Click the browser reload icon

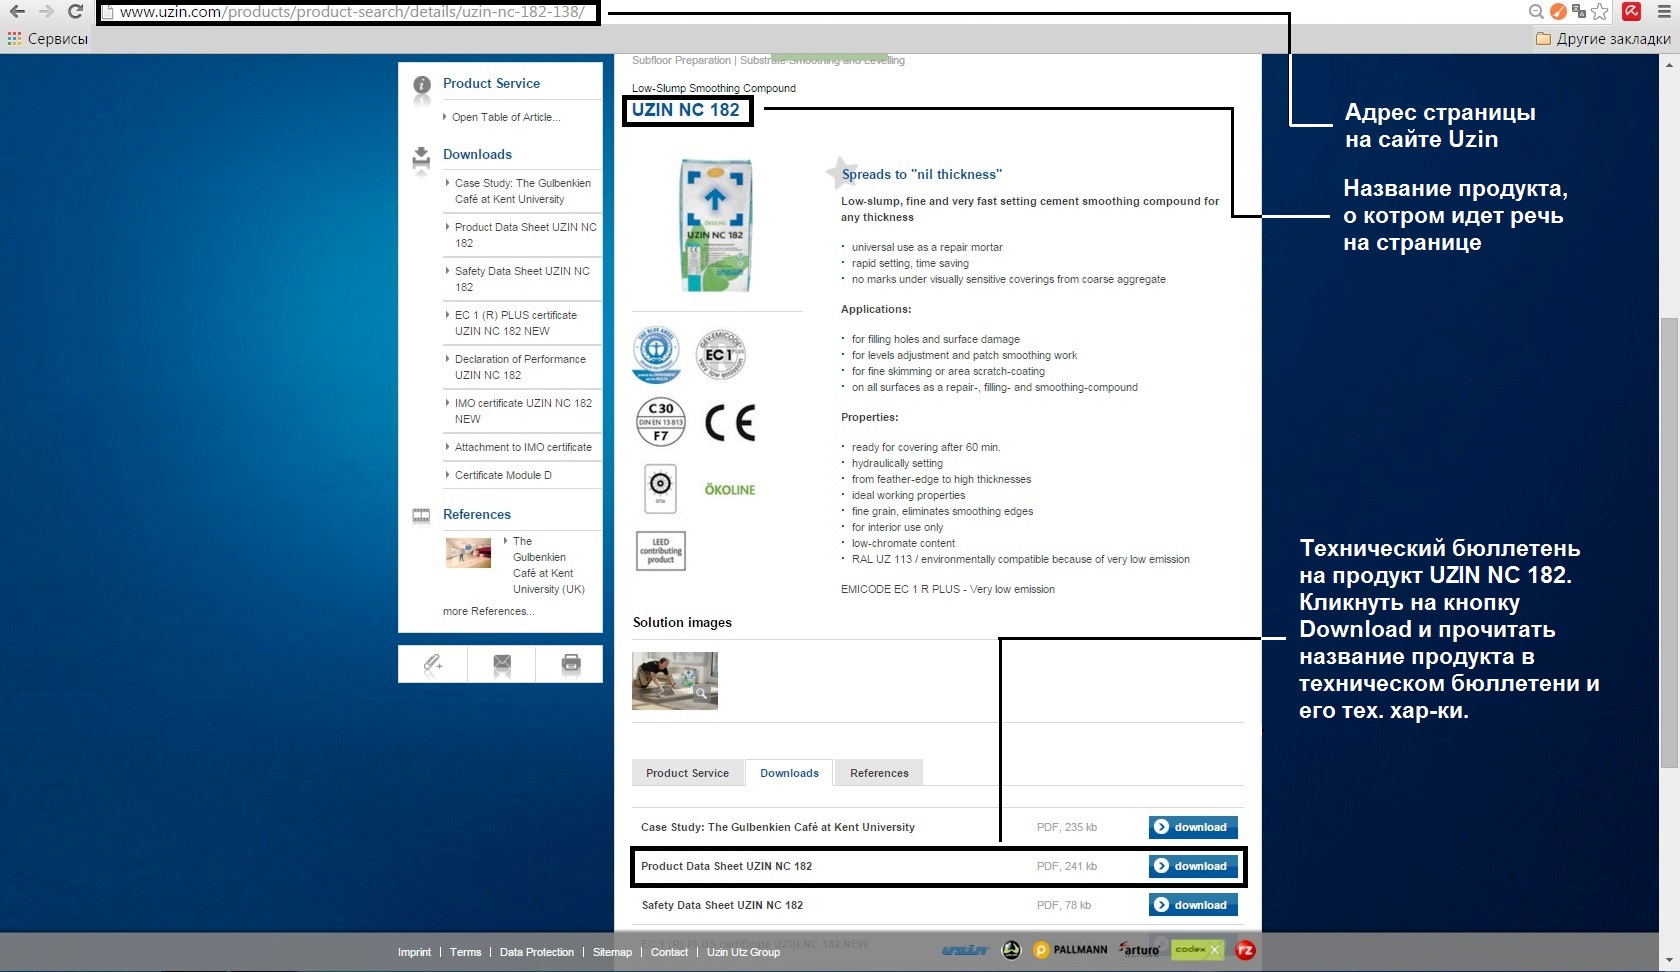75,12
